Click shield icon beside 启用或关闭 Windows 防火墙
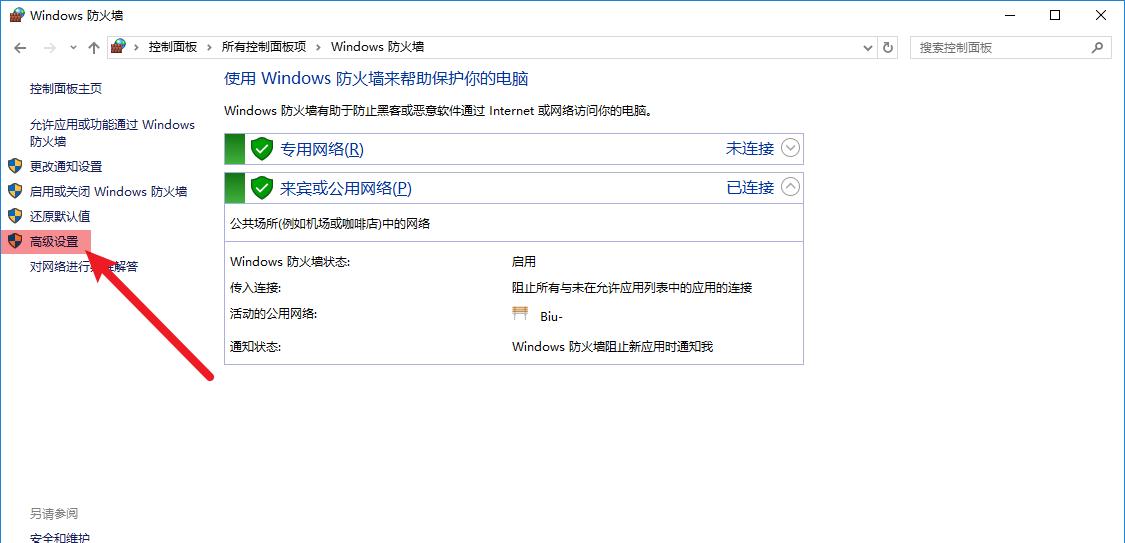Viewport: 1125px width, 543px height. [15, 191]
